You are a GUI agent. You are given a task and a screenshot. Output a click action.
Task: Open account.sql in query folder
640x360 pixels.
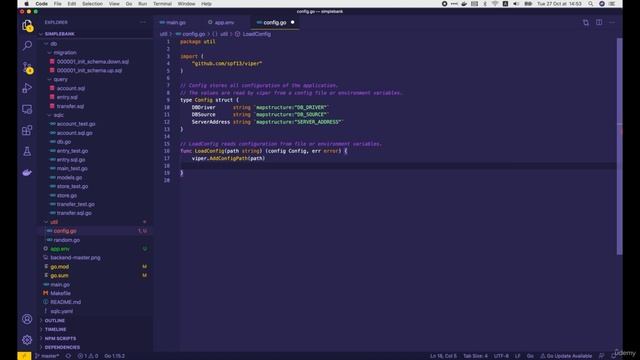(71, 88)
